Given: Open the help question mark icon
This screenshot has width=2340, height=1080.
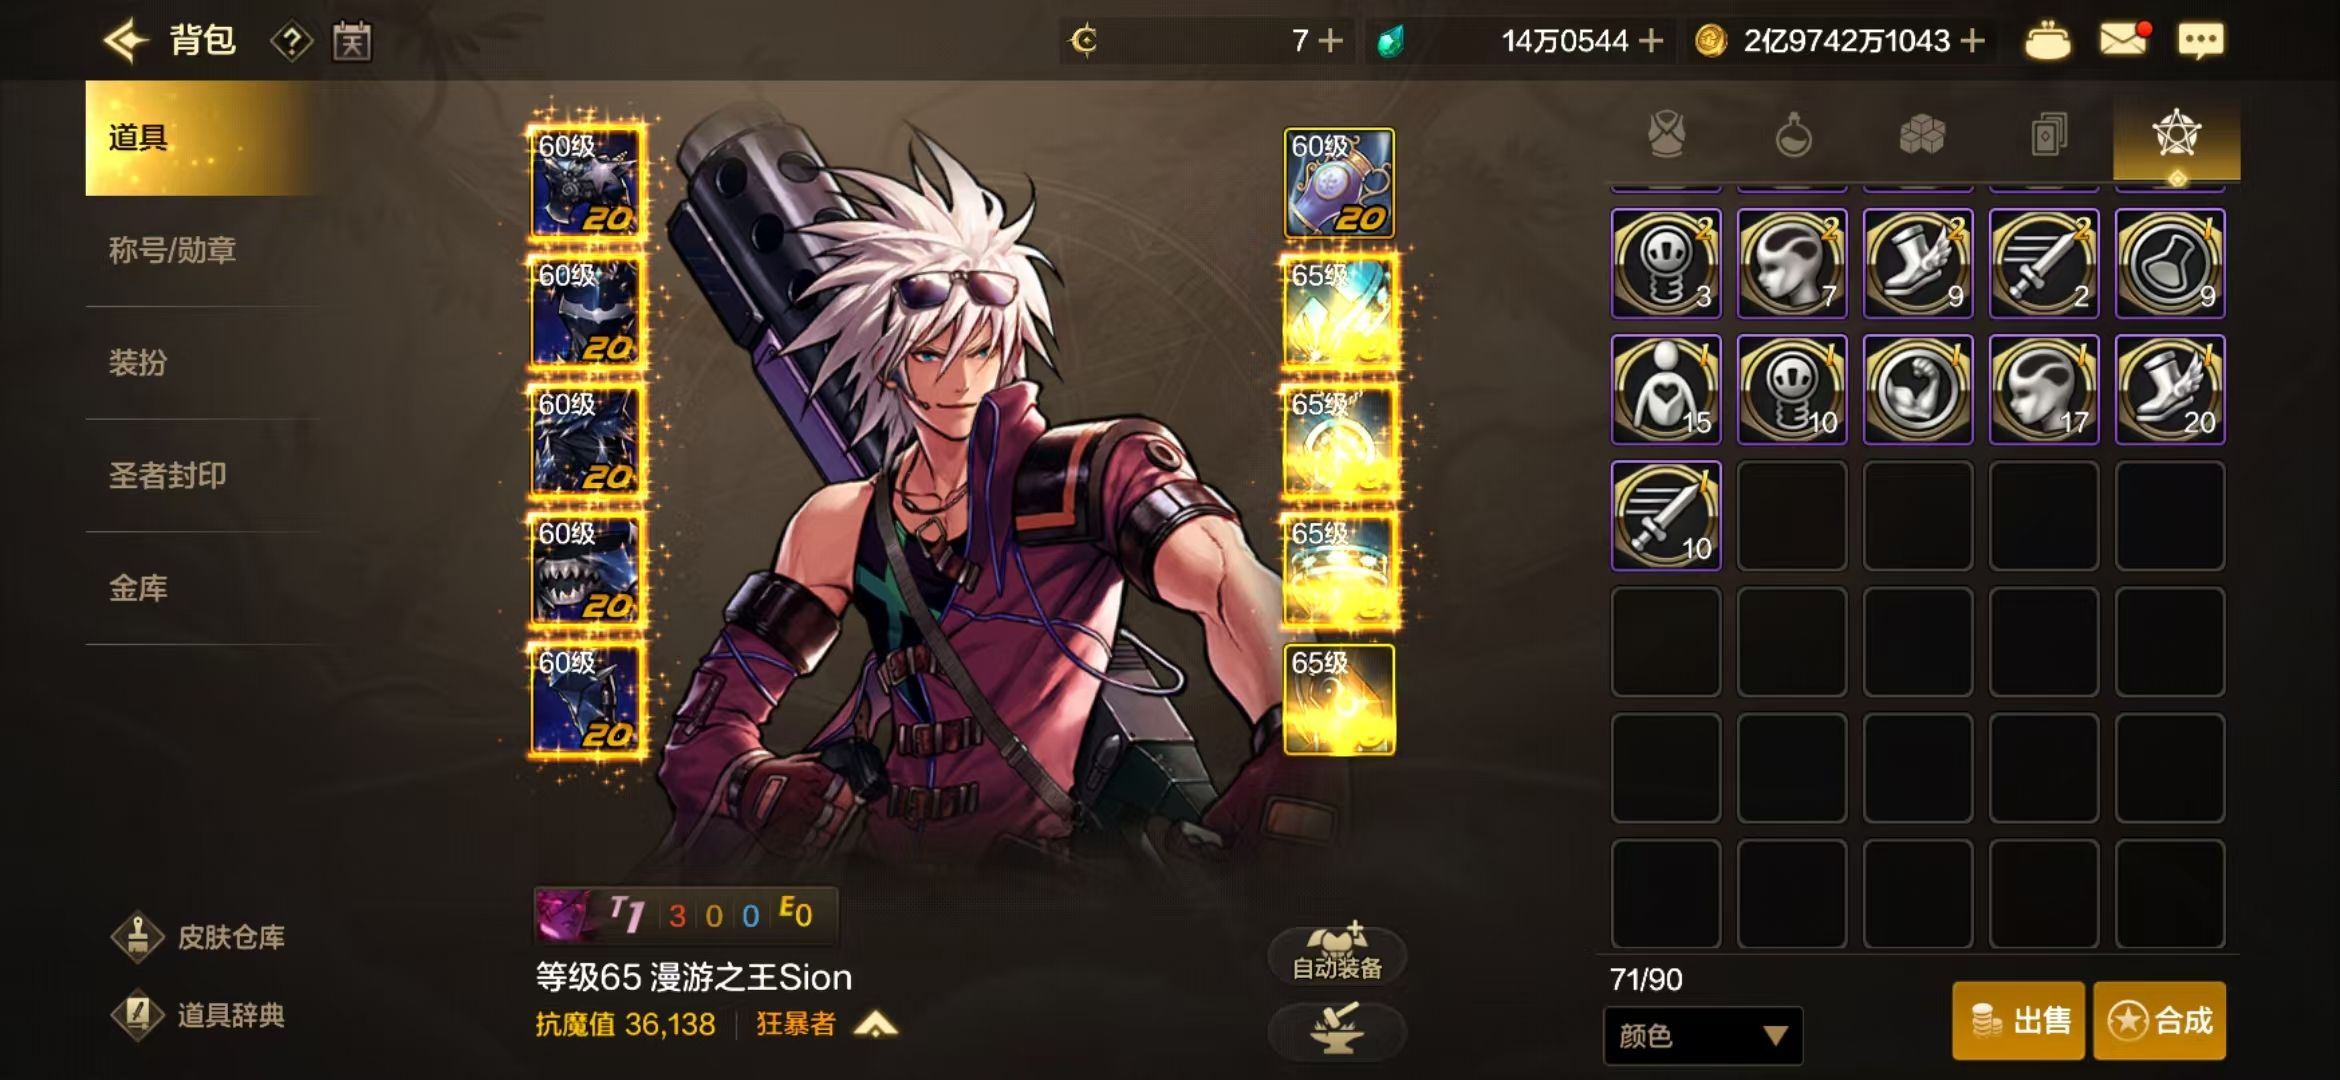Looking at the screenshot, I should click(291, 42).
